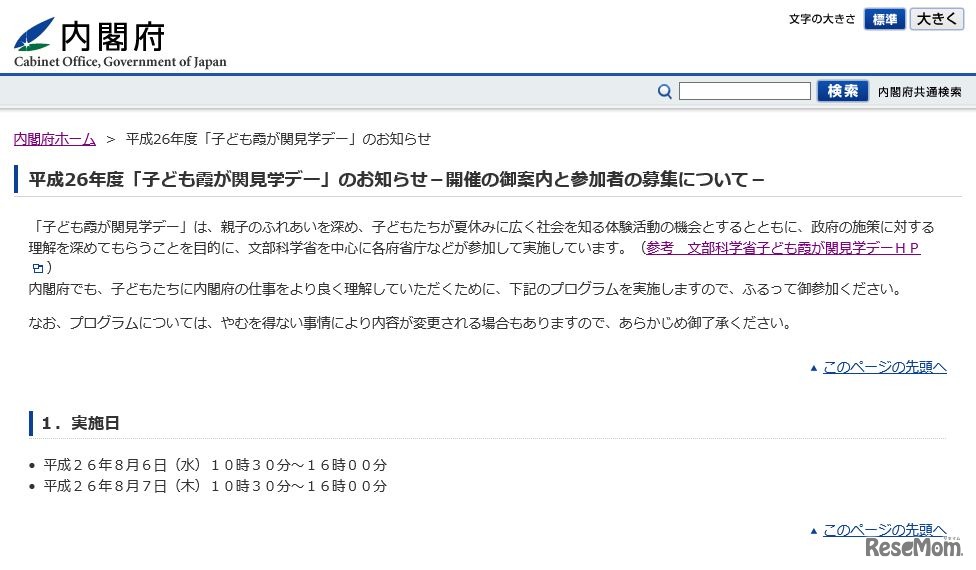Click the 文字の大きさ label

pos(822,19)
